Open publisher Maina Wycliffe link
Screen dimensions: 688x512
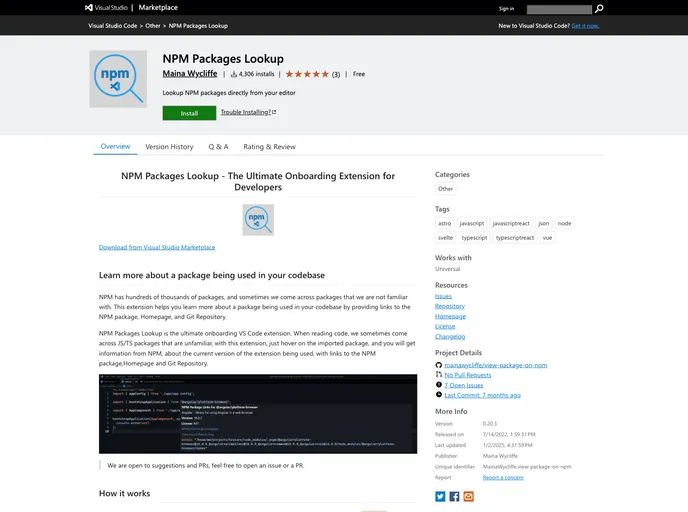pyautogui.click(x=190, y=74)
